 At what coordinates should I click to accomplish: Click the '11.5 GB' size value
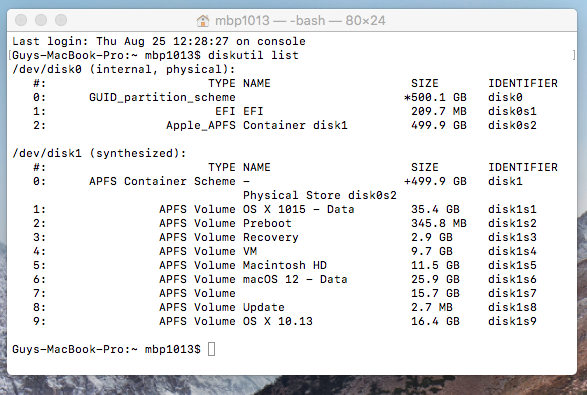(435, 265)
